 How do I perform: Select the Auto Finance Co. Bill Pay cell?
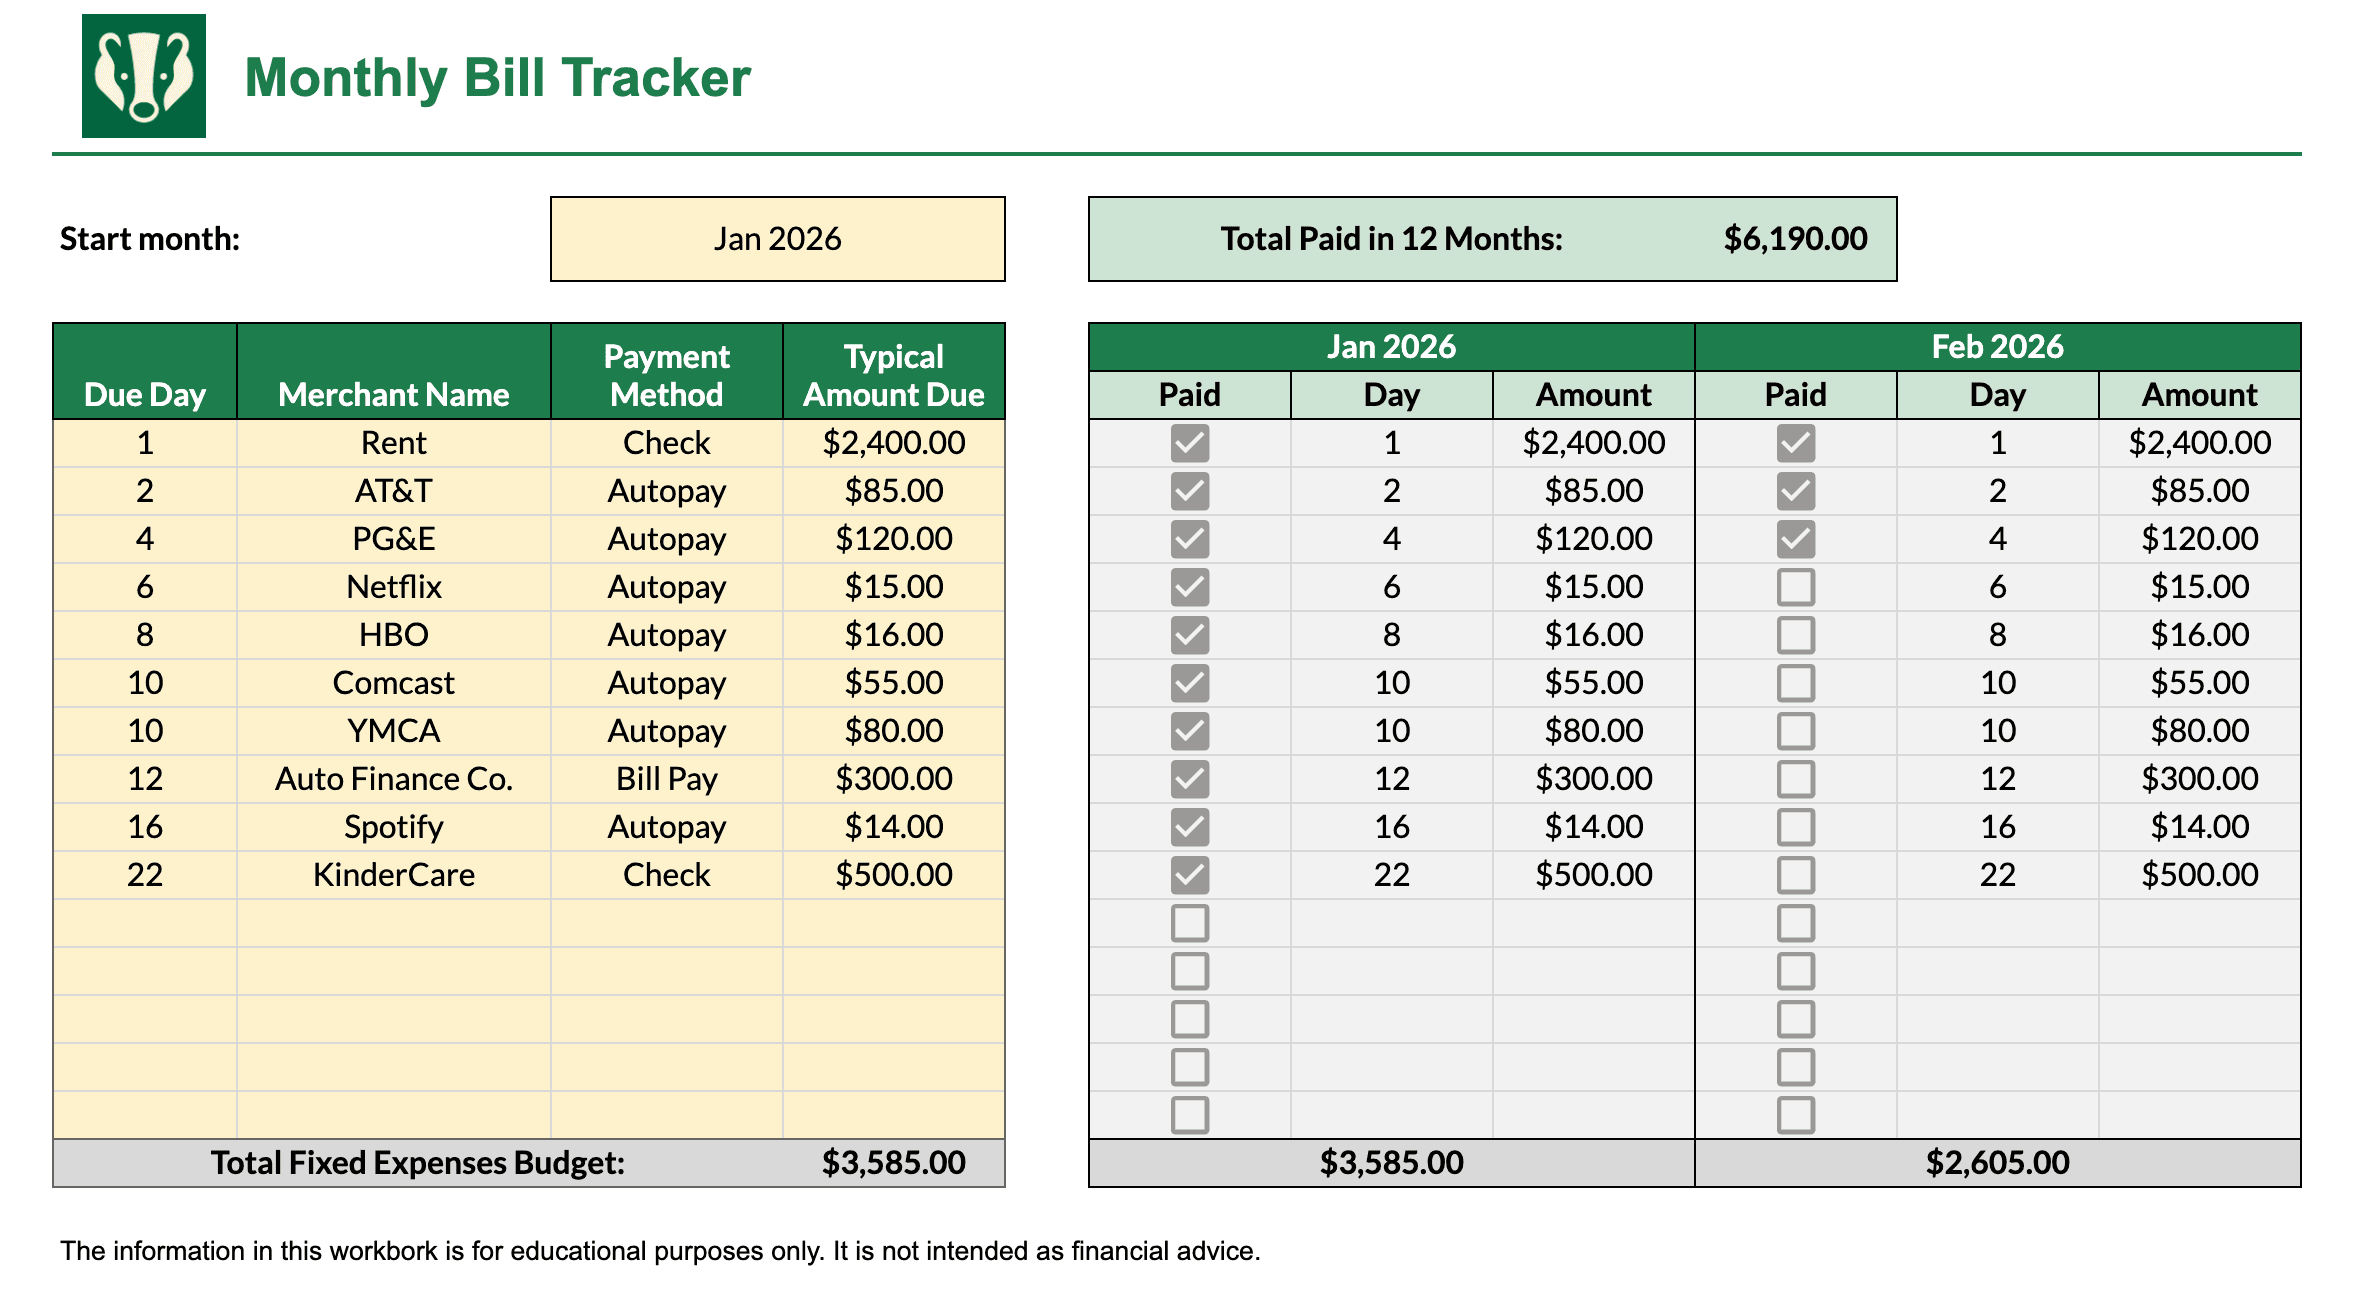[x=666, y=778]
